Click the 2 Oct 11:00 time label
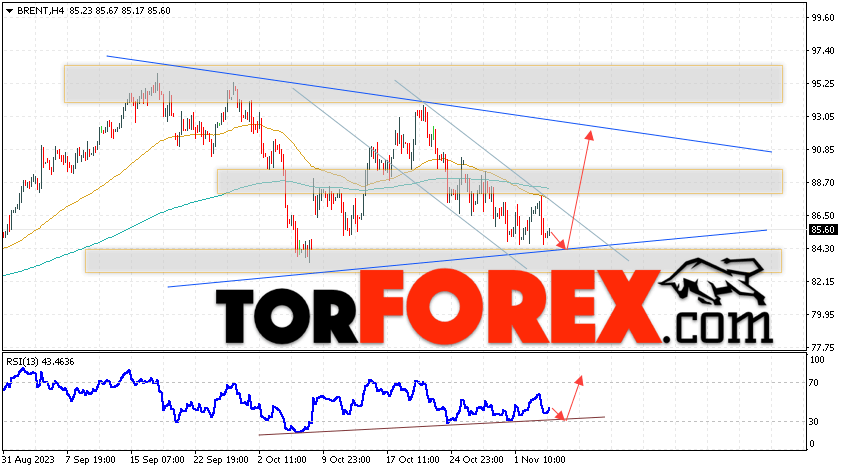Image resolution: width=846 pixels, height=471 pixels. (282, 460)
